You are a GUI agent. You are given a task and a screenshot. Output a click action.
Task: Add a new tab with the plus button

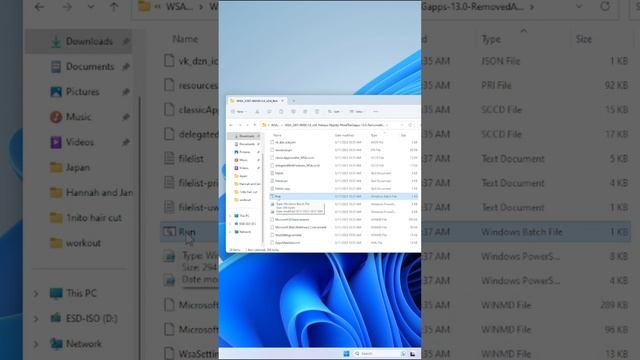pyautogui.click(x=293, y=100)
